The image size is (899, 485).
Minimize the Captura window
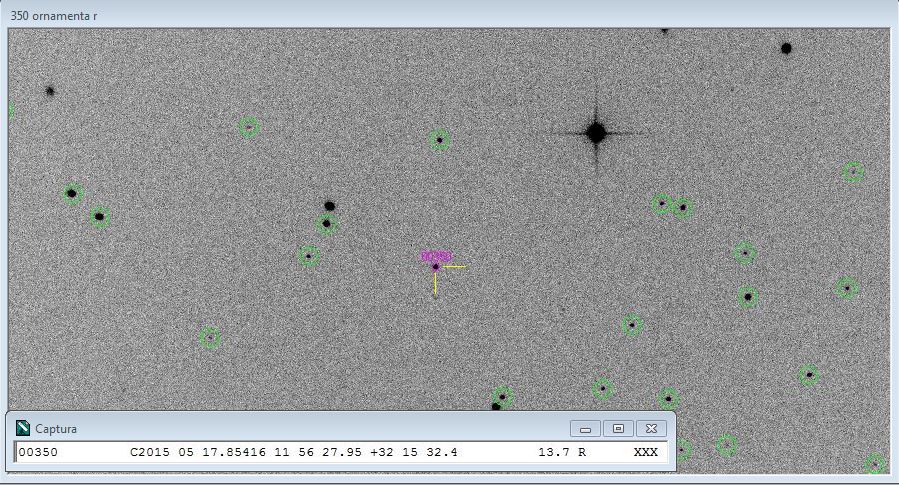click(585, 428)
